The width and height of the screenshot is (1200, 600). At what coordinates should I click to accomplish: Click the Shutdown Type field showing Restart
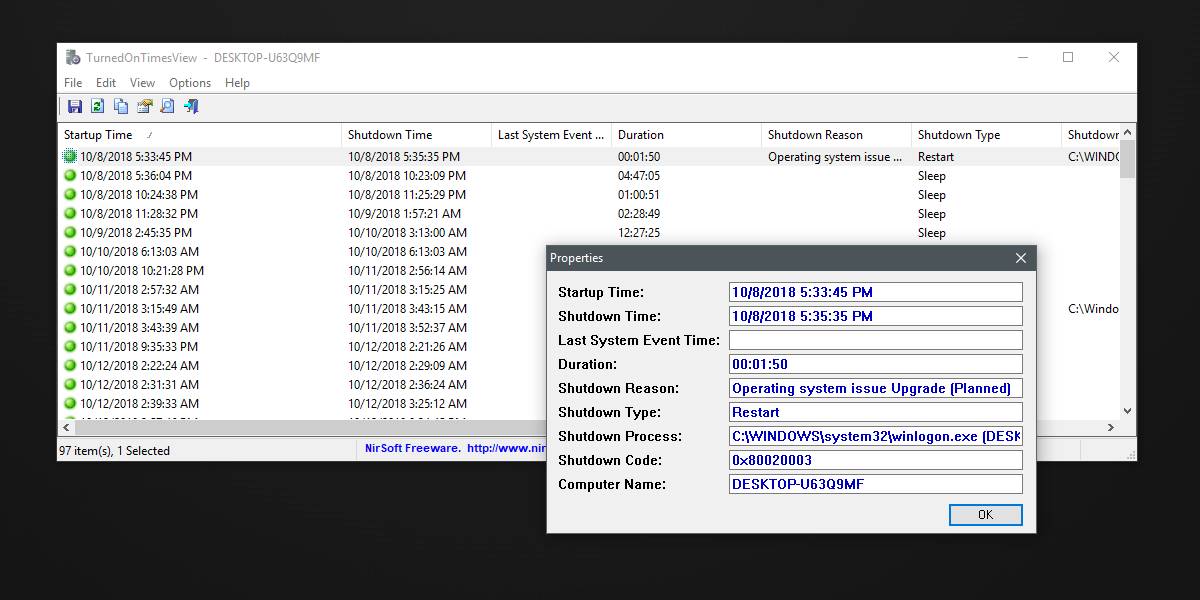point(876,412)
